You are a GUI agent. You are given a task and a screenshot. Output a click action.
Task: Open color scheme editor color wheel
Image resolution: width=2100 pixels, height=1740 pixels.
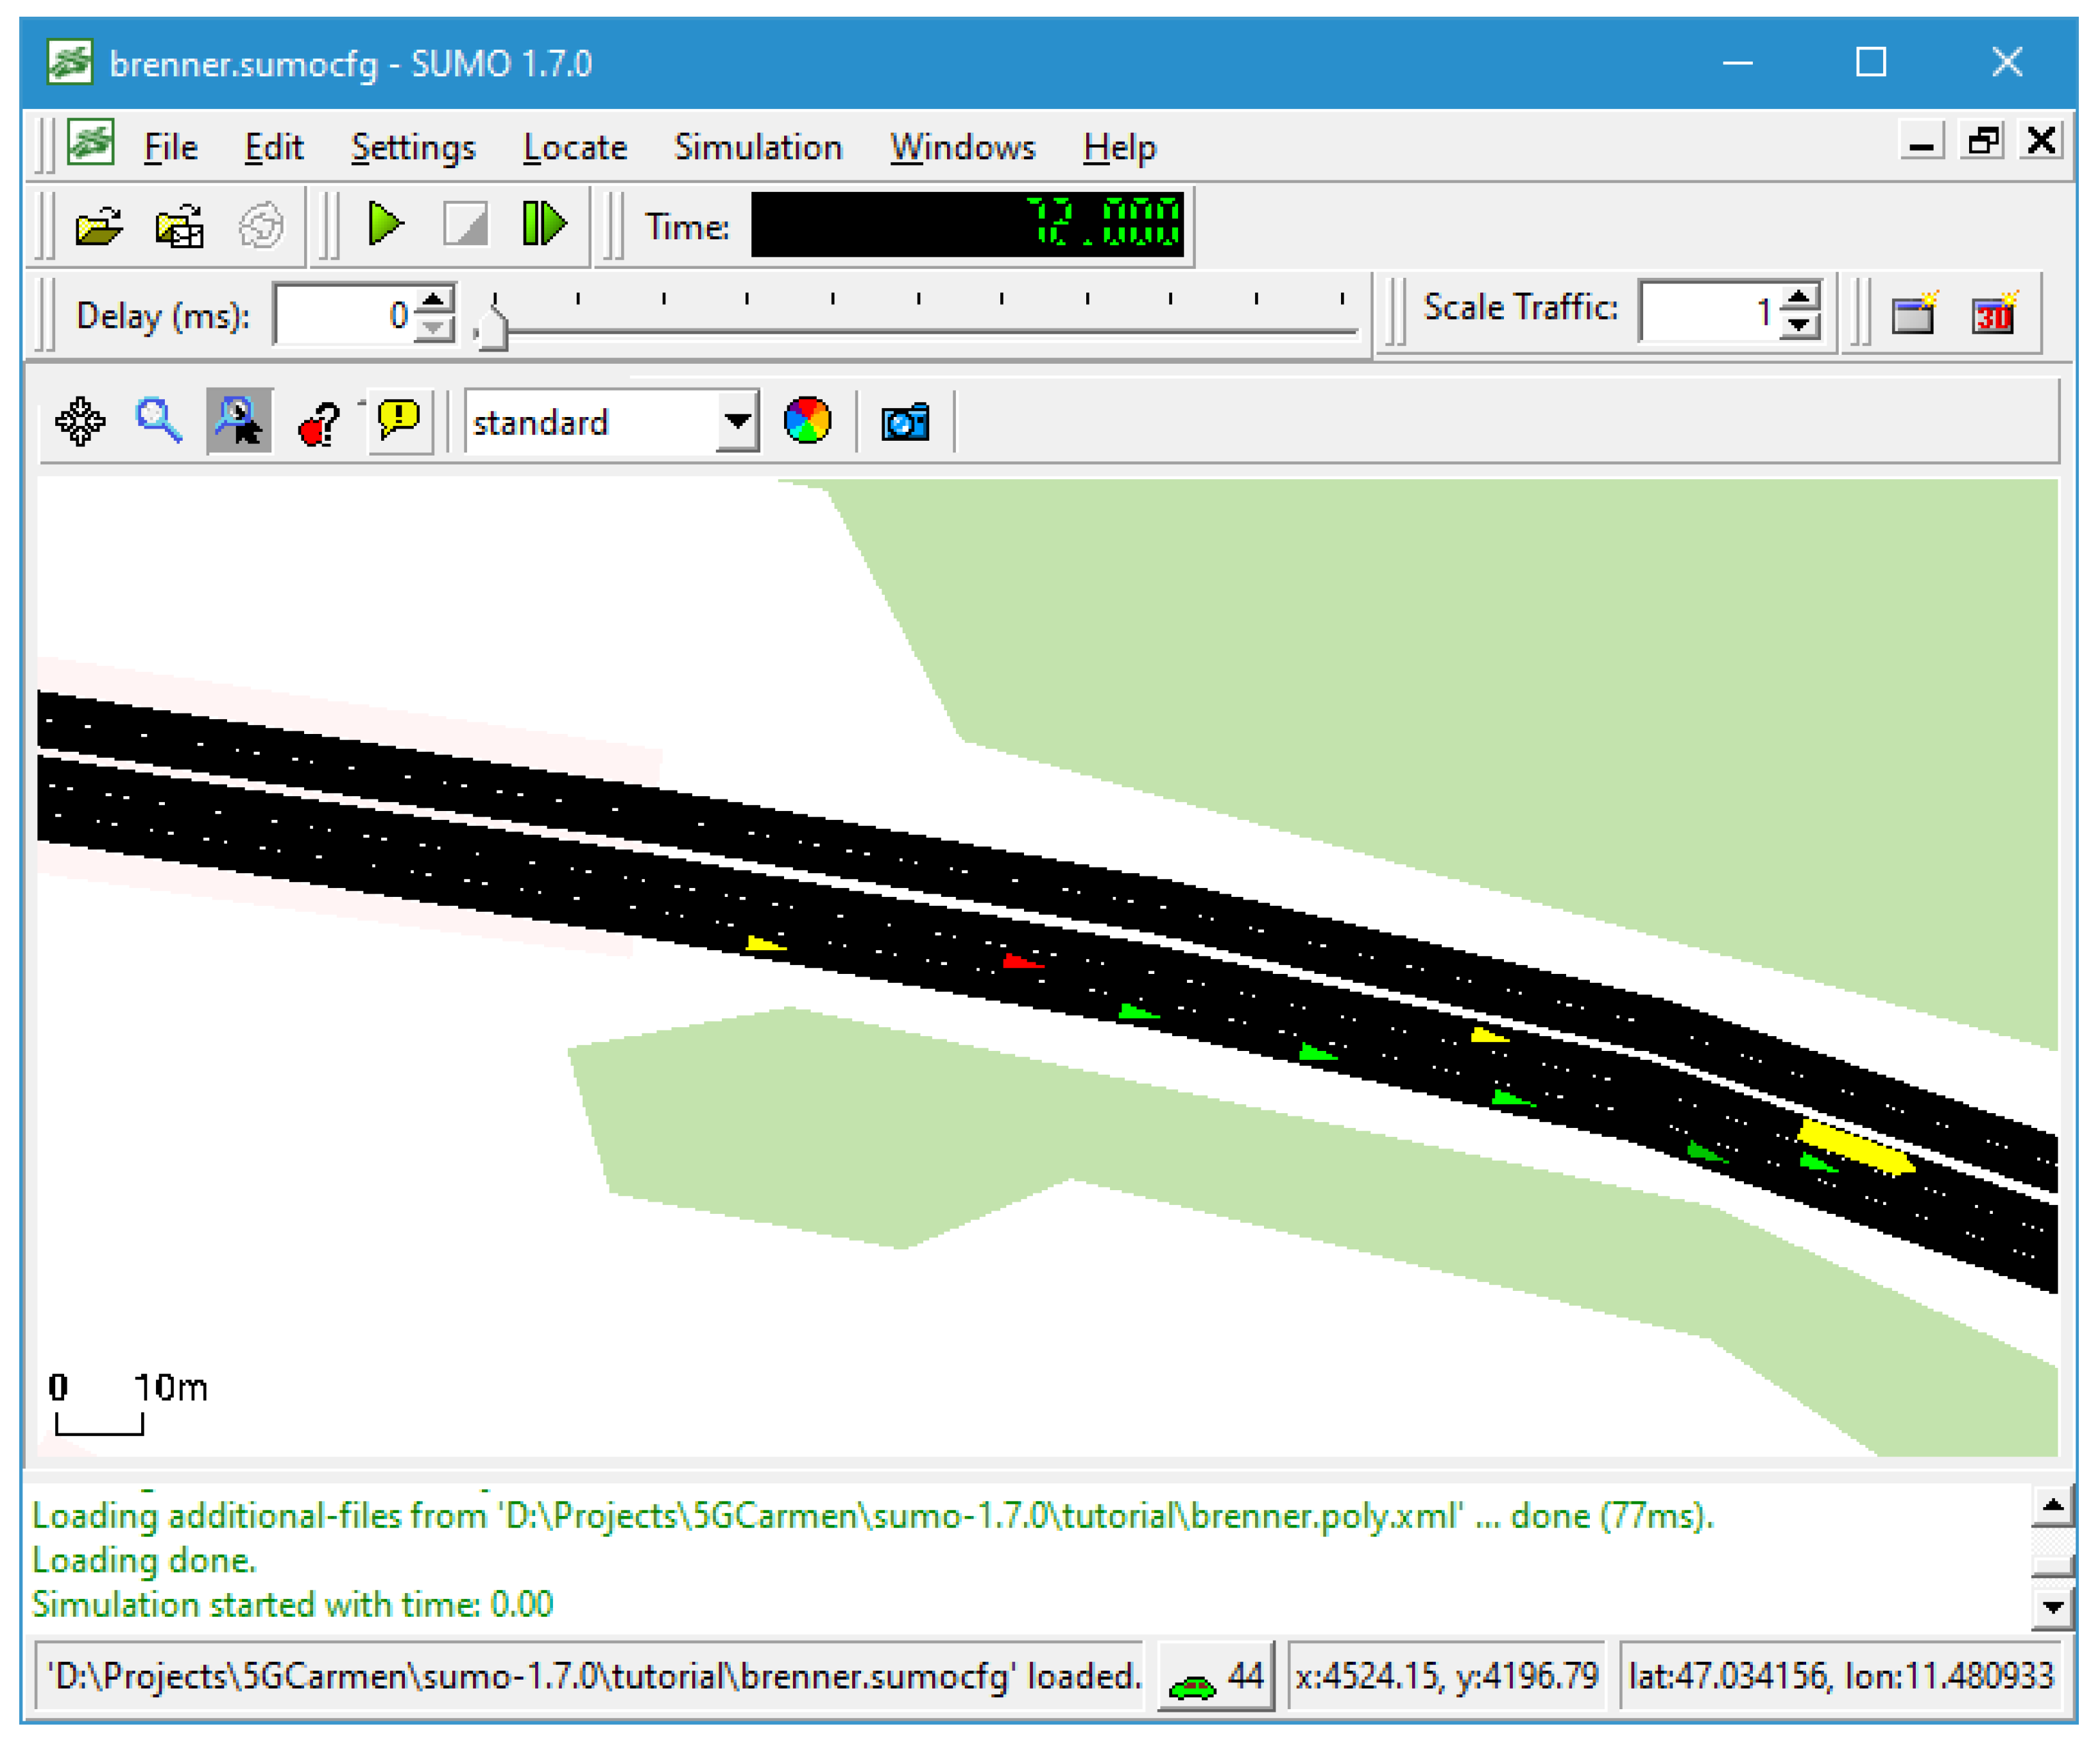(x=807, y=421)
